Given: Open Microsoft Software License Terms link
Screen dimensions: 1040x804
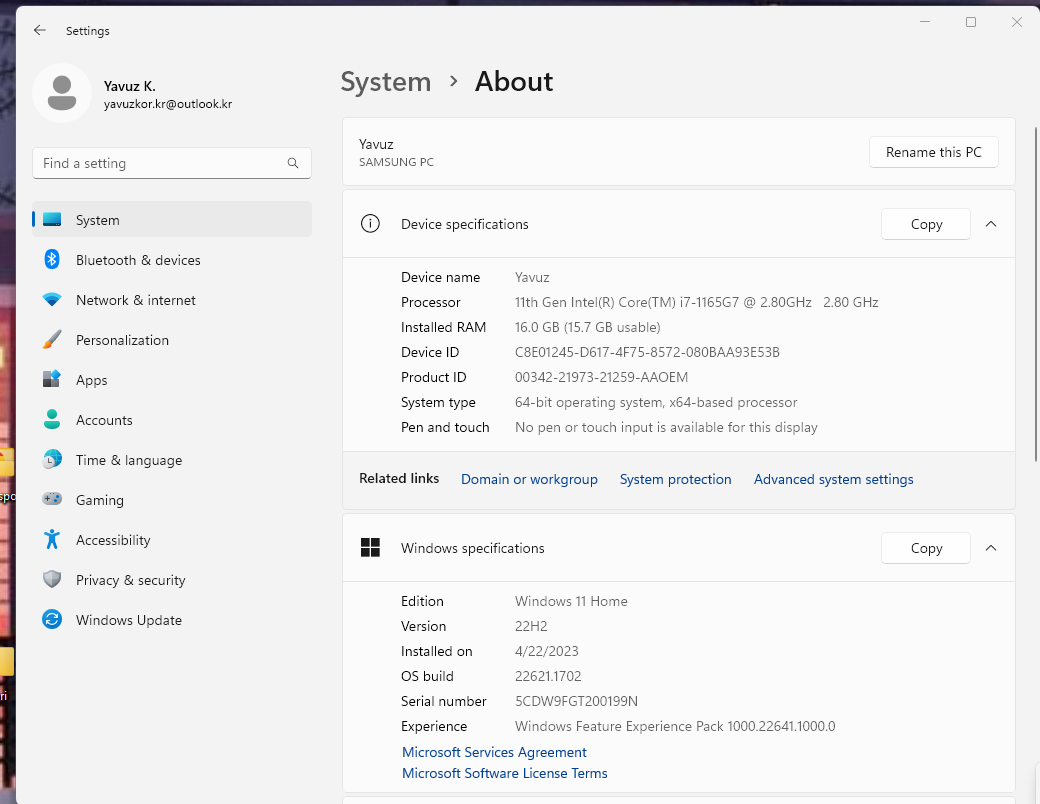Looking at the screenshot, I should click(x=505, y=773).
